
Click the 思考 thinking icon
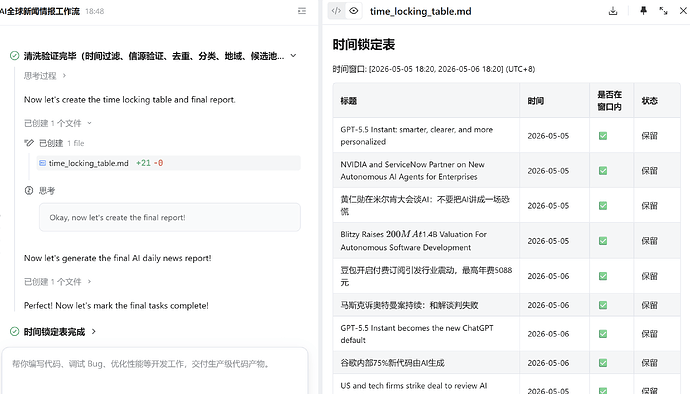29,191
